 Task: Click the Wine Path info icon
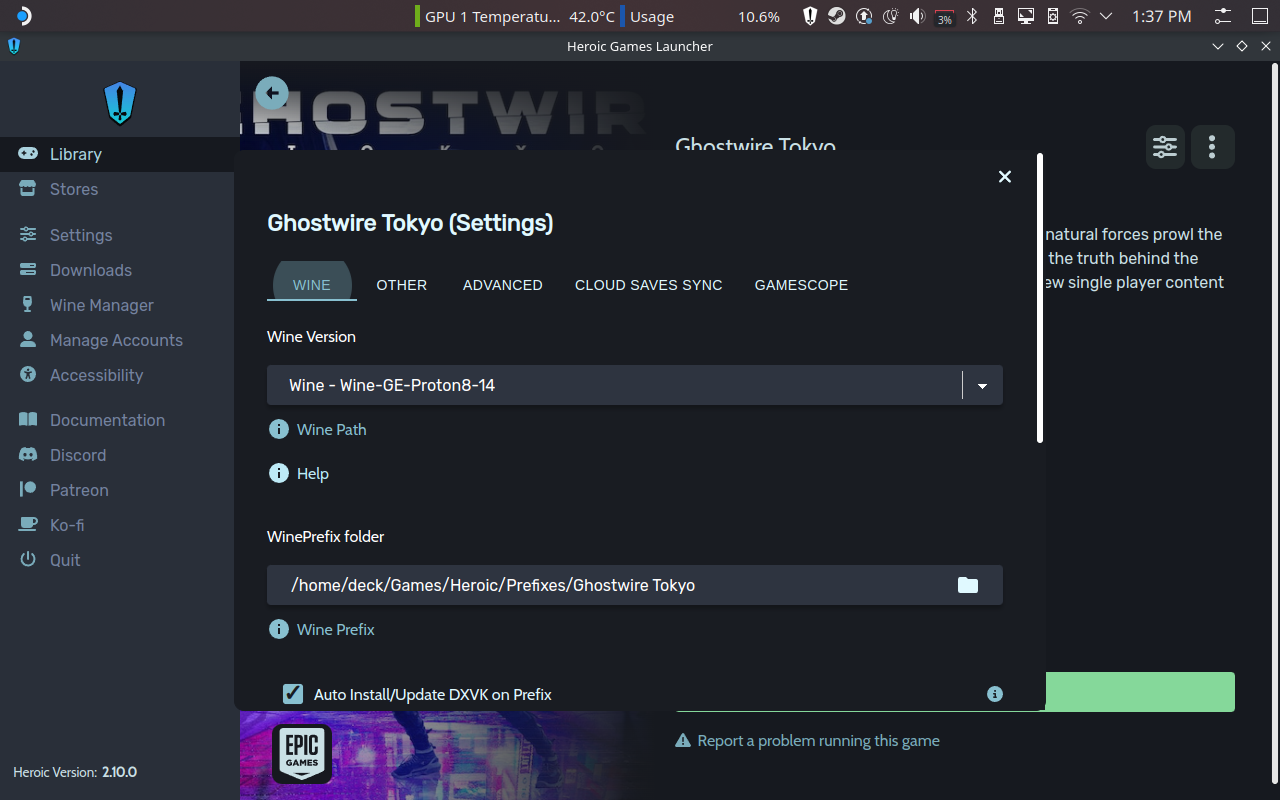click(x=279, y=429)
